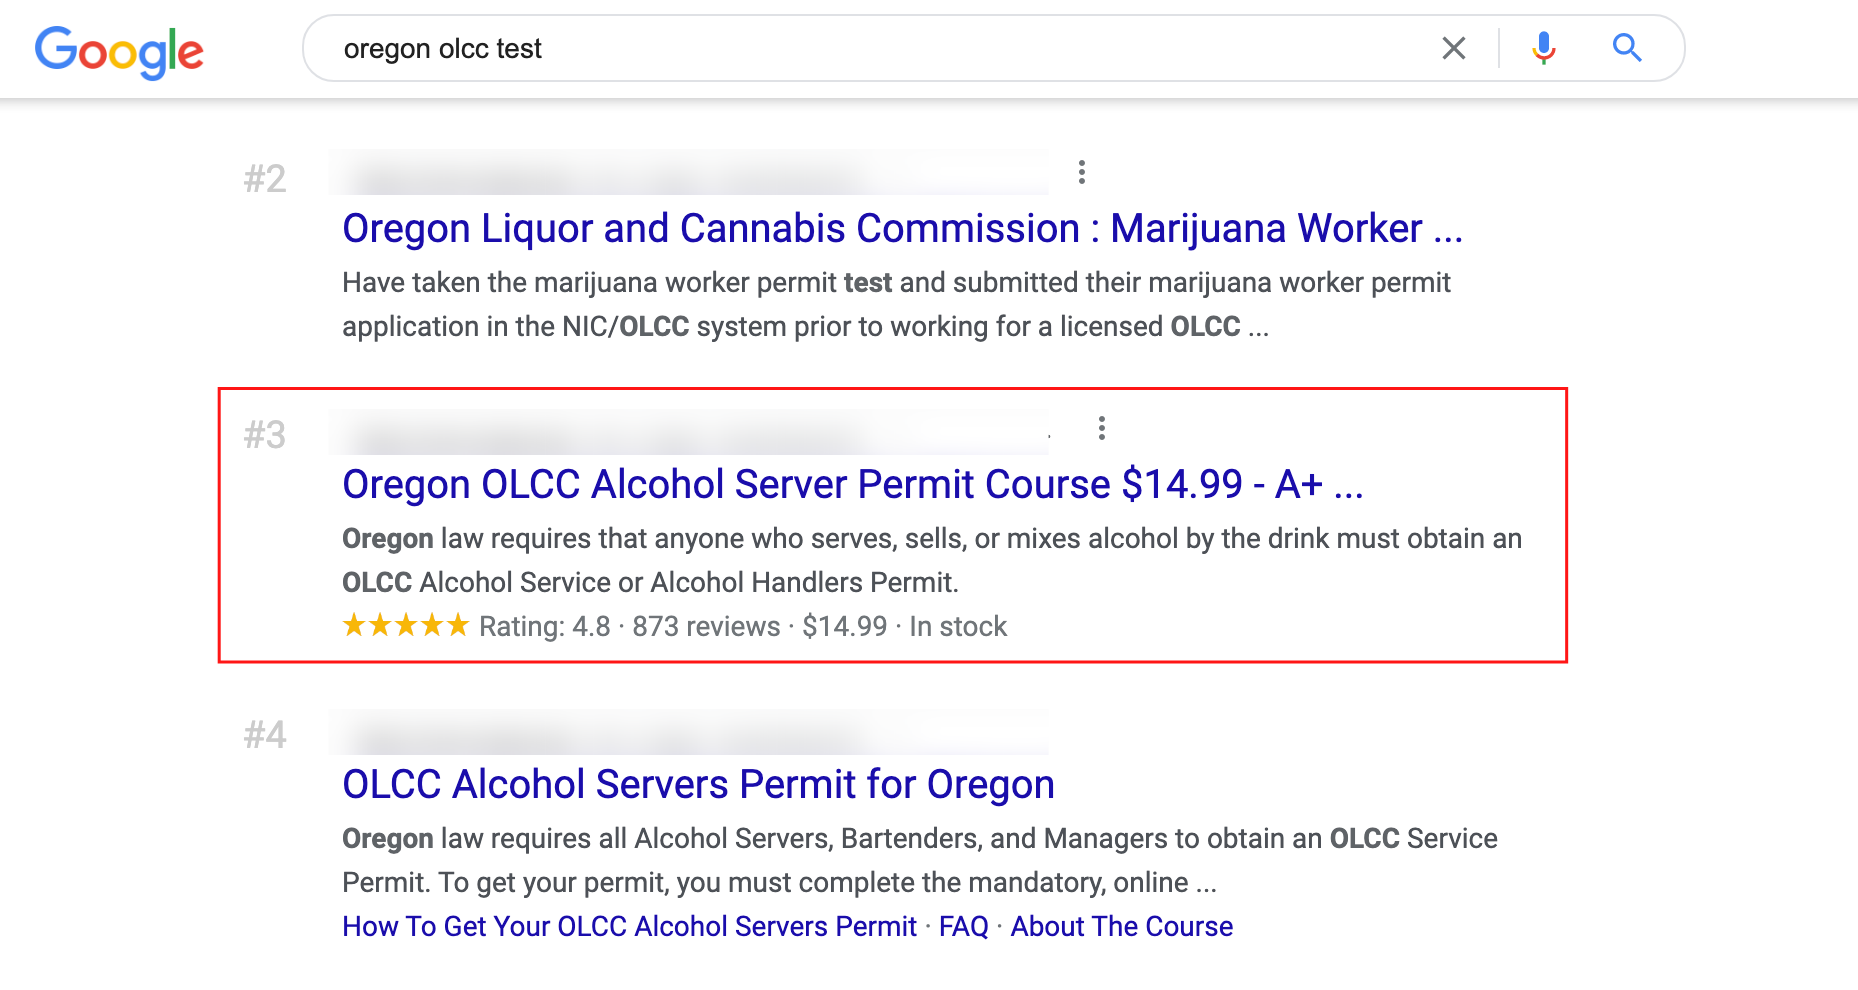This screenshot has width=1858, height=990.
Task: Click the microphone icon for voice search
Action: 1543,47
